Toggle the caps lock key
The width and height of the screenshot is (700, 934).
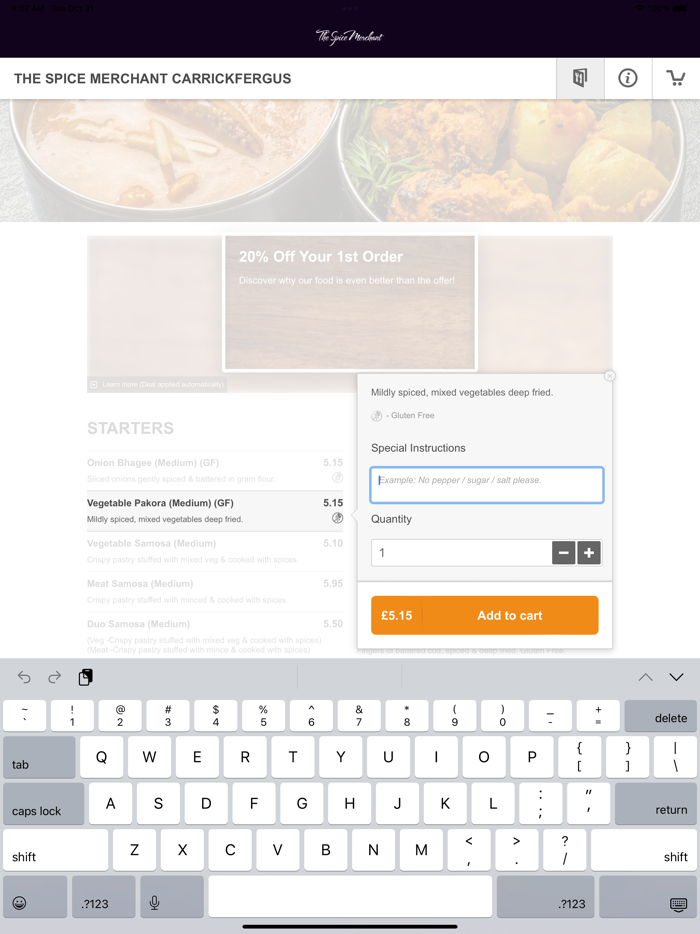[43, 804]
